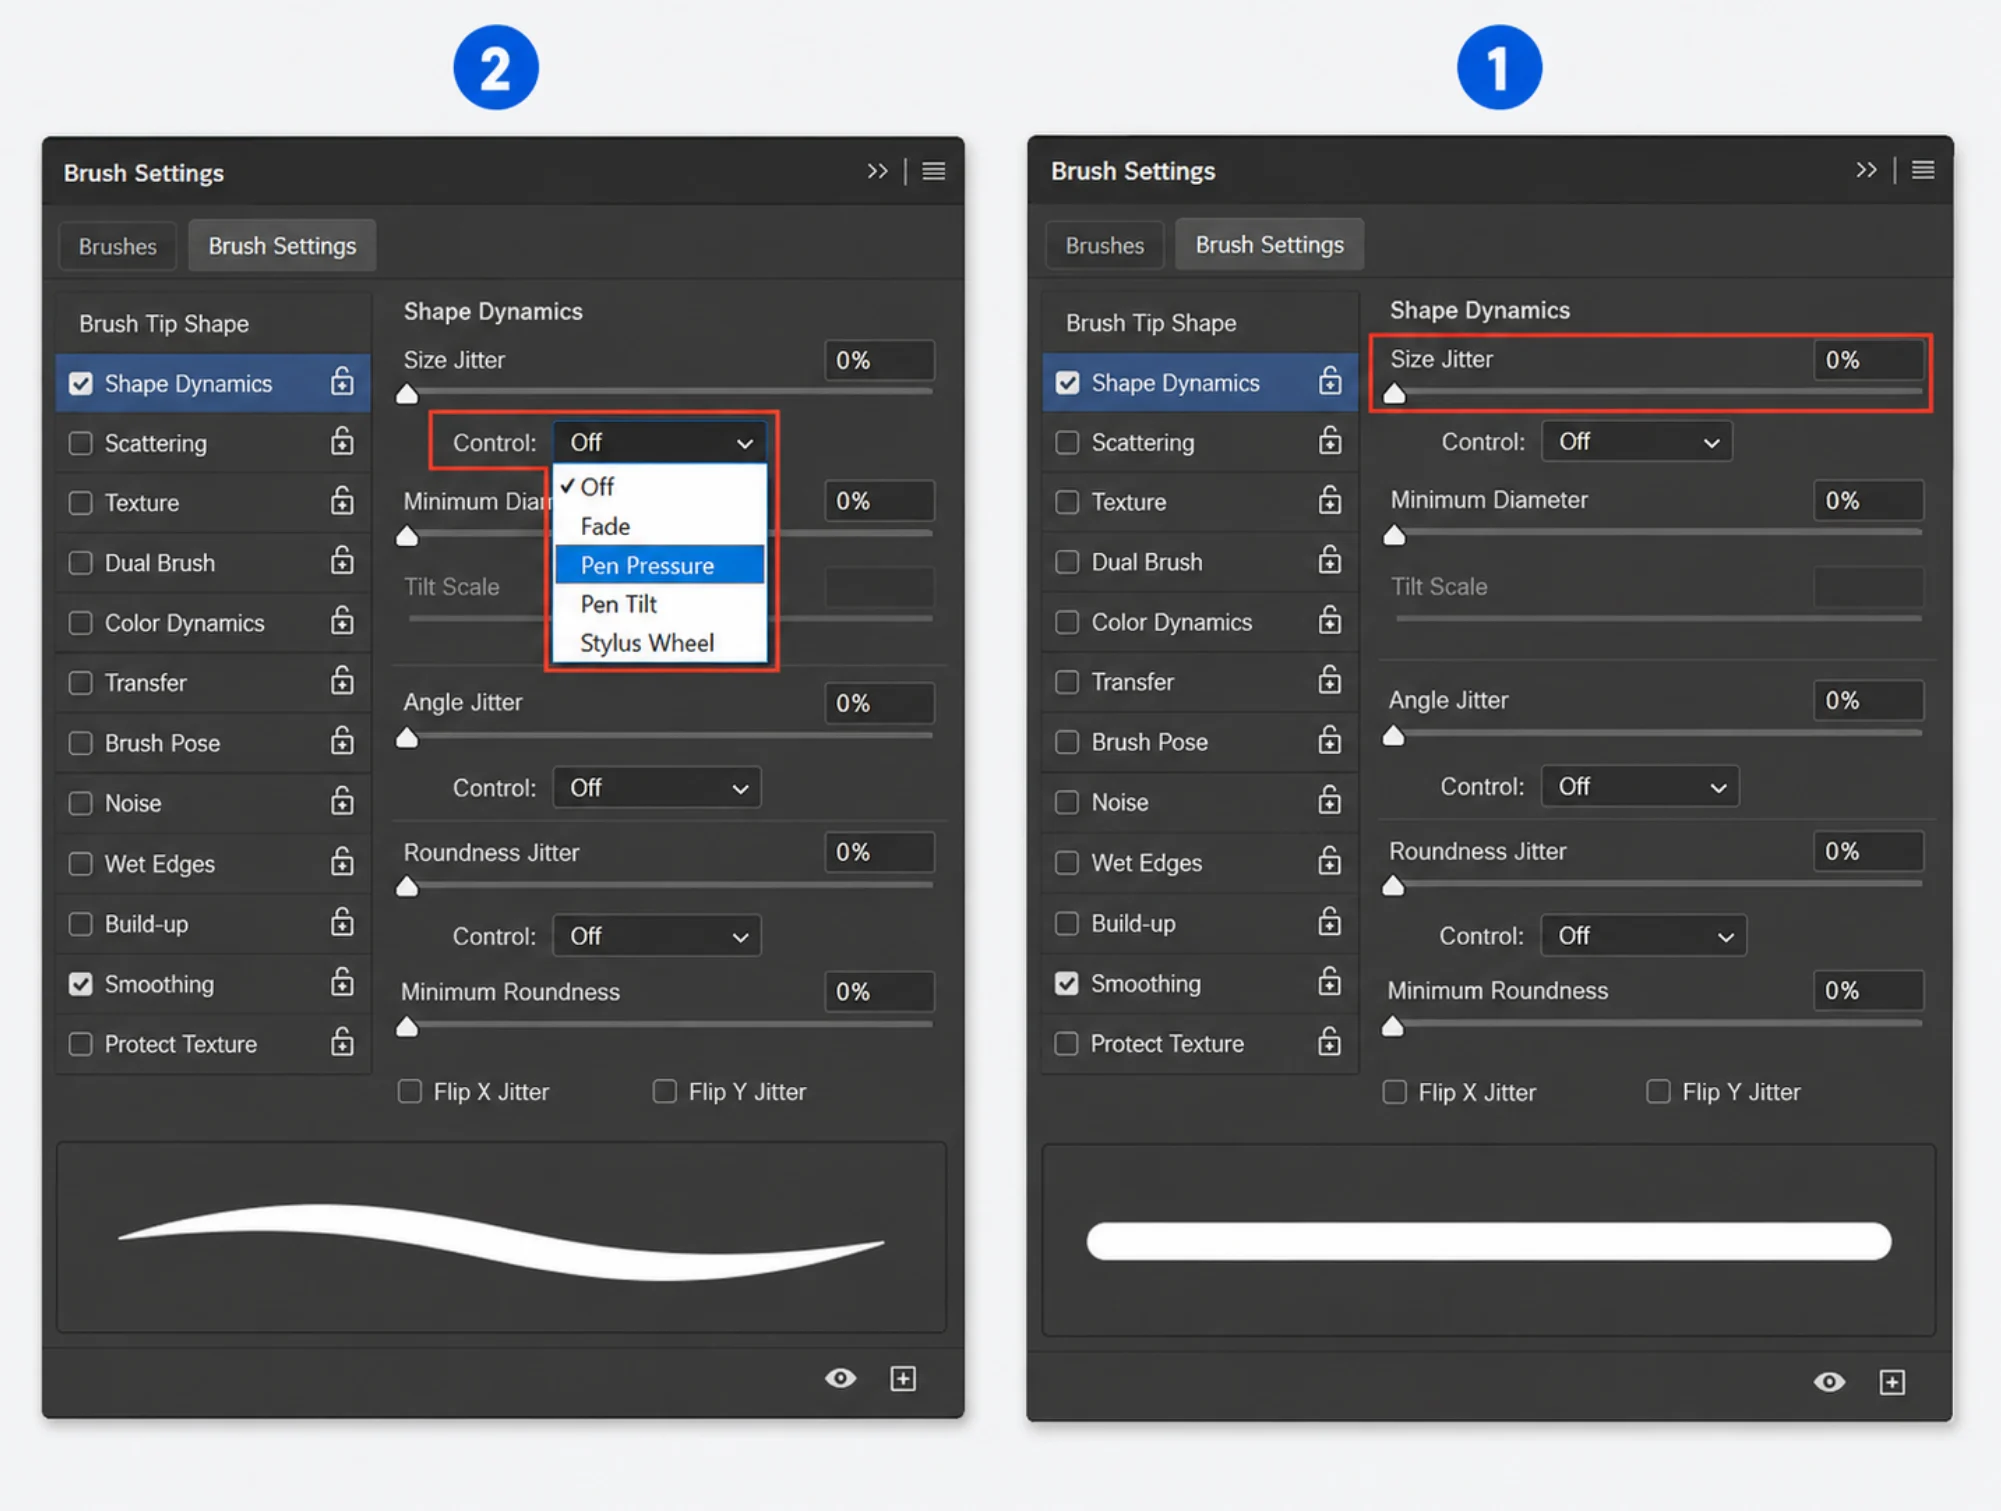Uncheck Shape Dynamics in left panel

[81, 384]
